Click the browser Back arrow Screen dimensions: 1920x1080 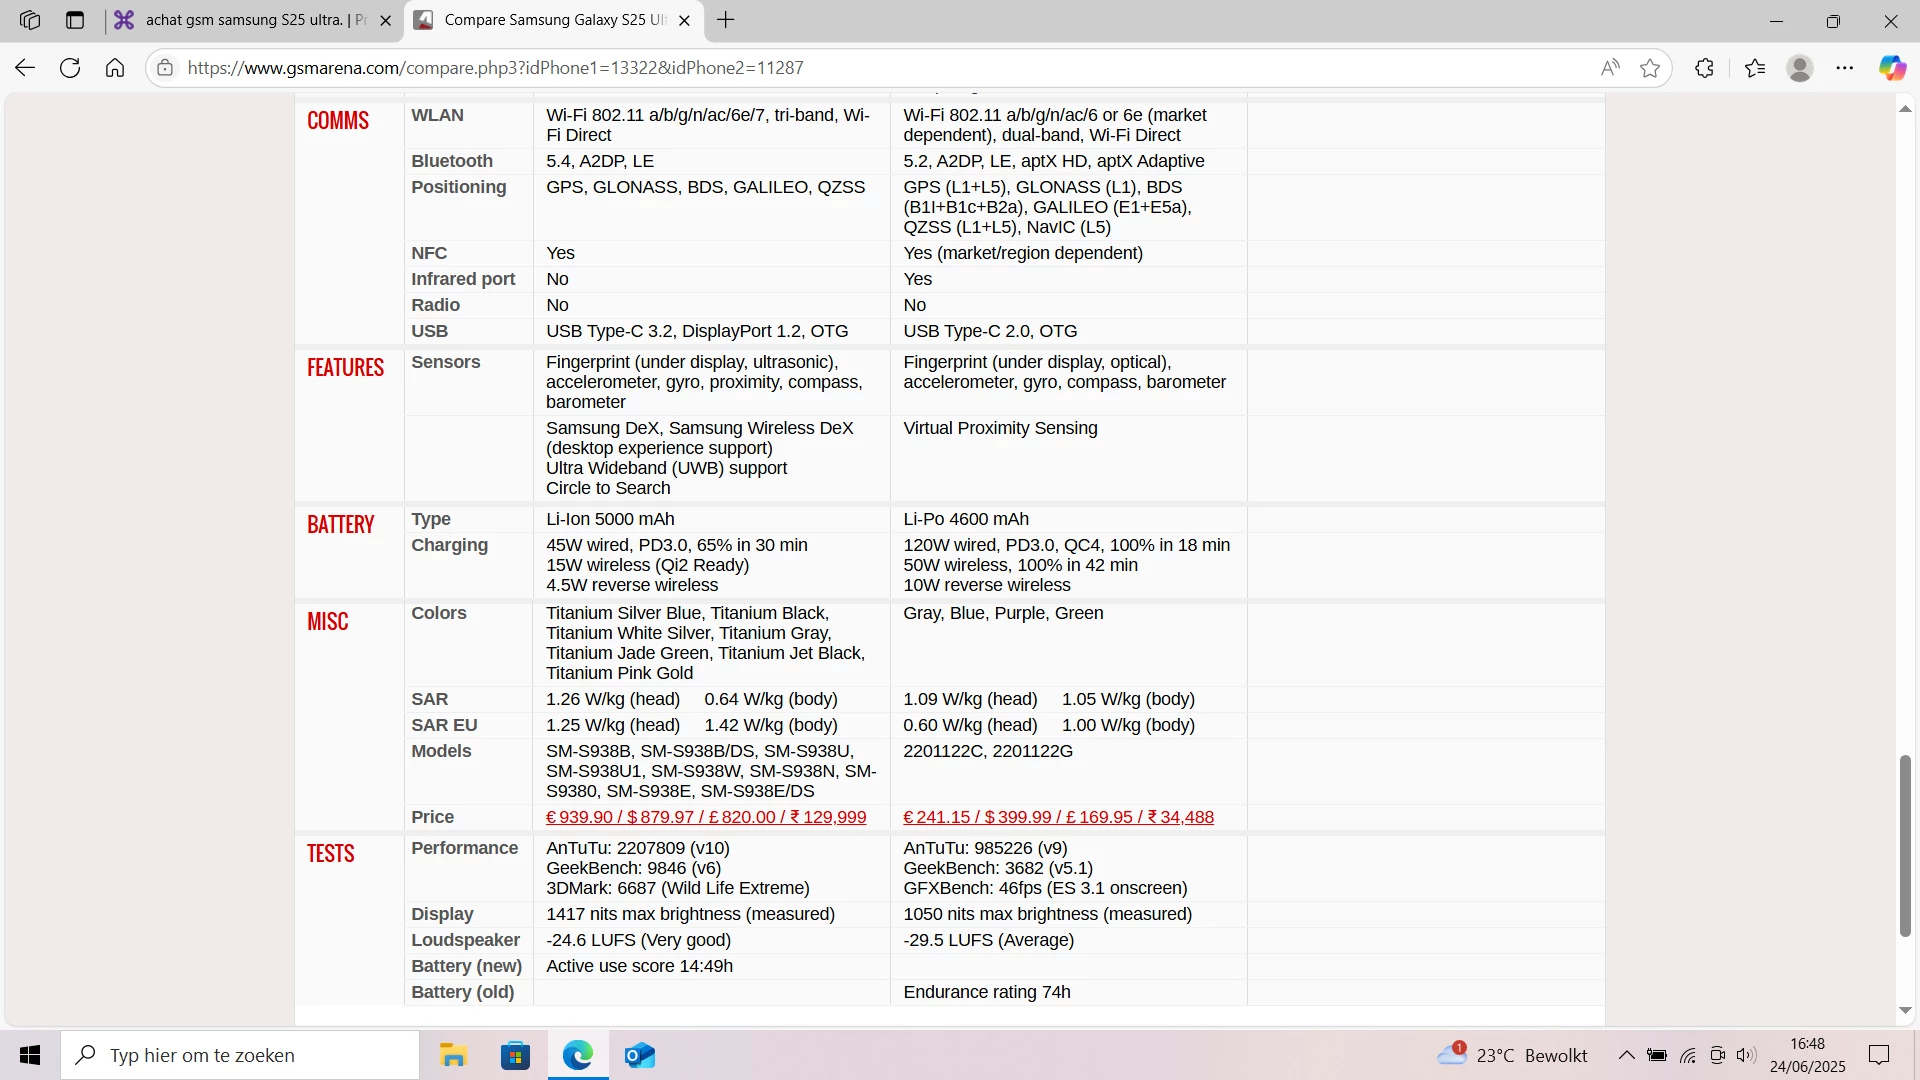pyautogui.click(x=25, y=68)
